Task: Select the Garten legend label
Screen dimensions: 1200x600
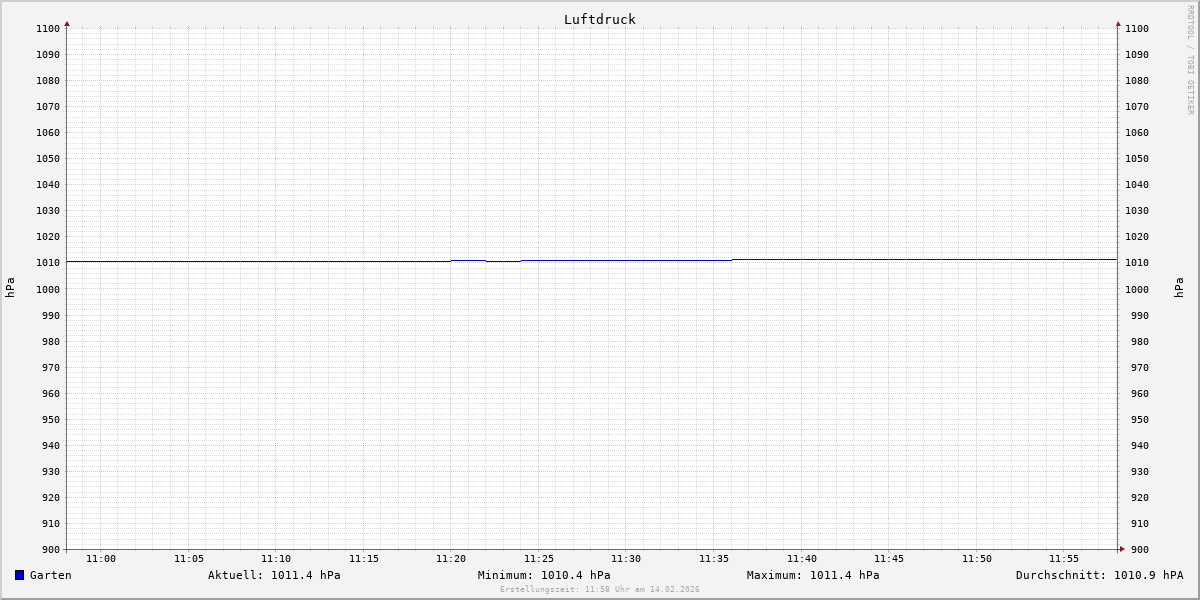Action: pos(51,575)
